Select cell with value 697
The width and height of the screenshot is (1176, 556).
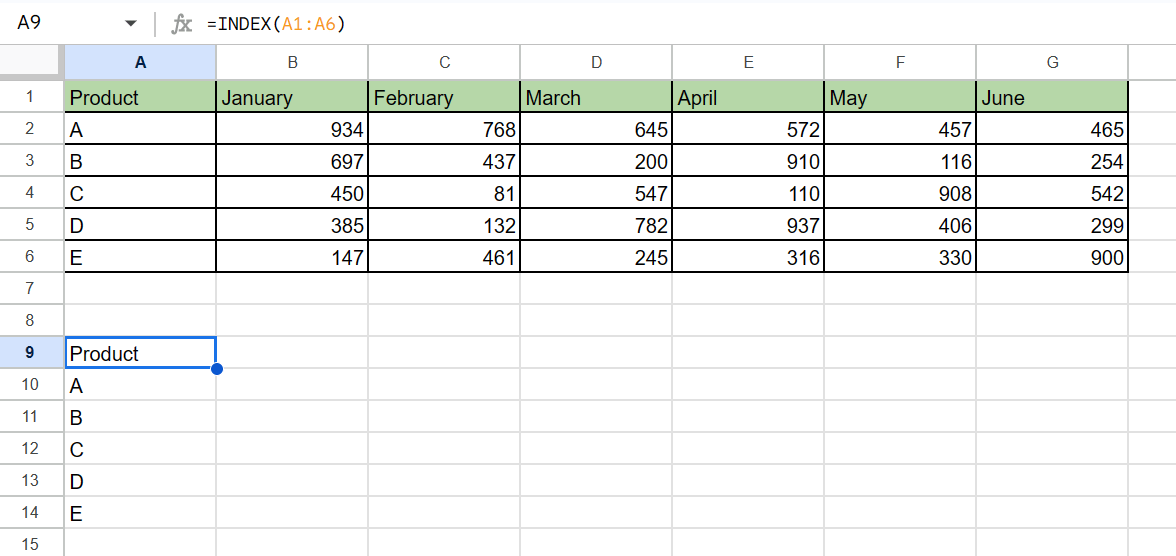292,161
